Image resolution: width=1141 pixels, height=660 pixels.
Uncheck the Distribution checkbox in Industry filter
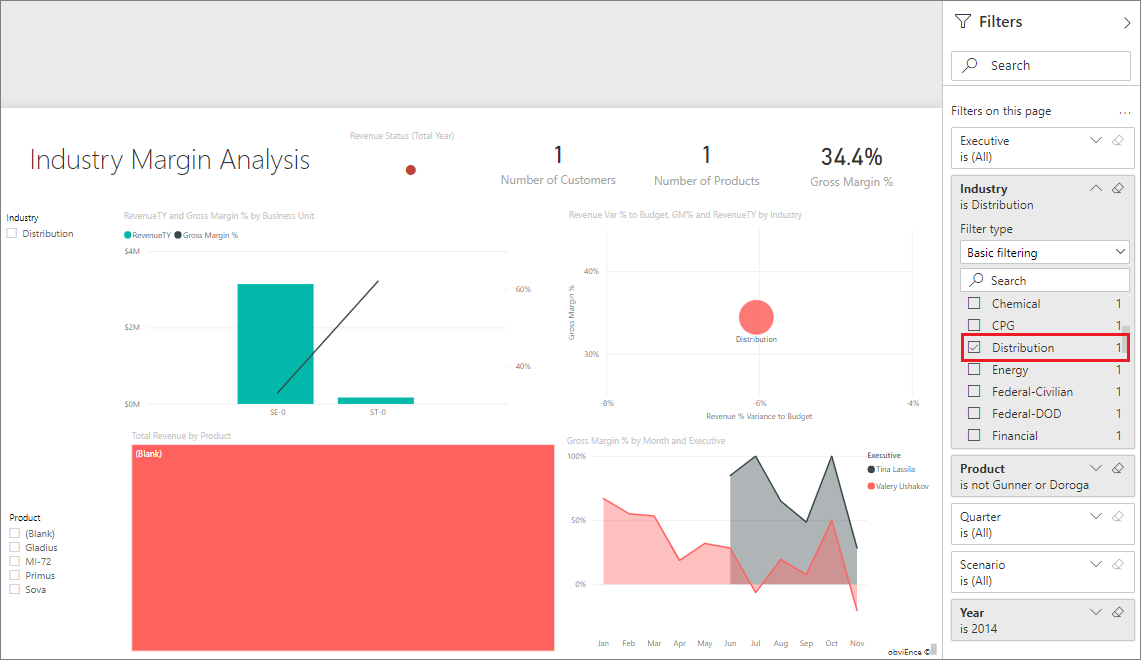click(974, 348)
